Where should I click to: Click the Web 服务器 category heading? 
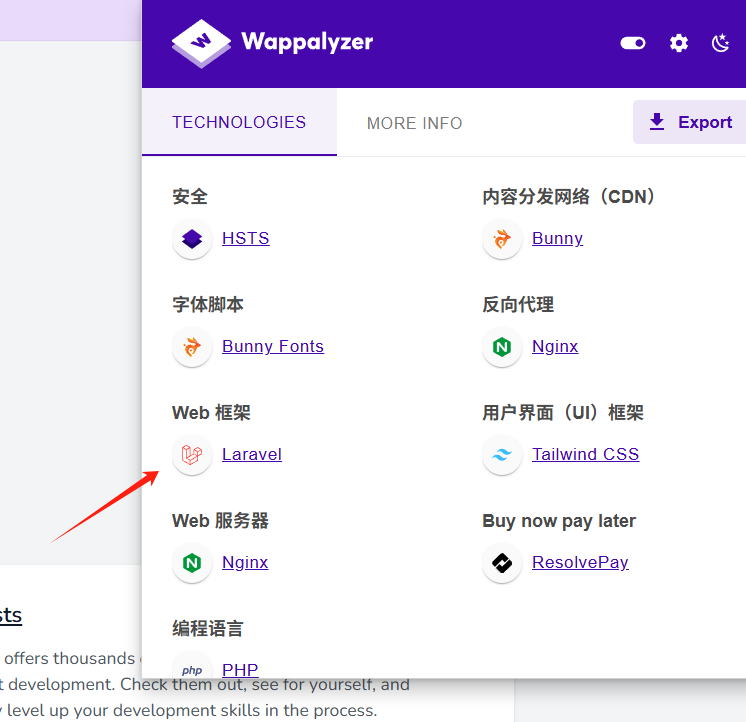pyautogui.click(x=220, y=520)
